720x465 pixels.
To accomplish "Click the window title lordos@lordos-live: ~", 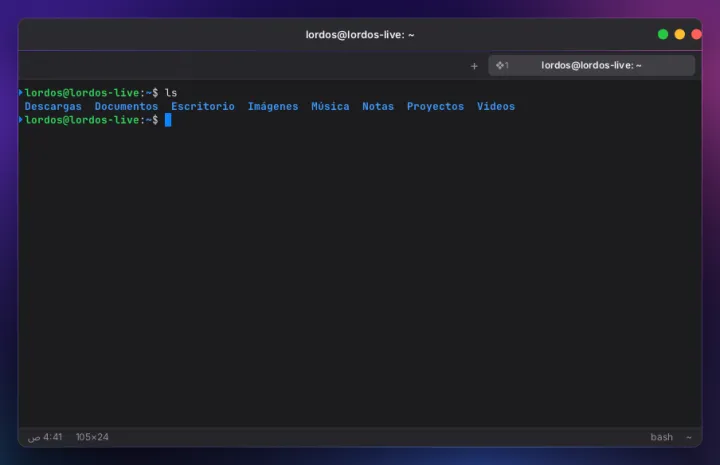I will point(360,35).
